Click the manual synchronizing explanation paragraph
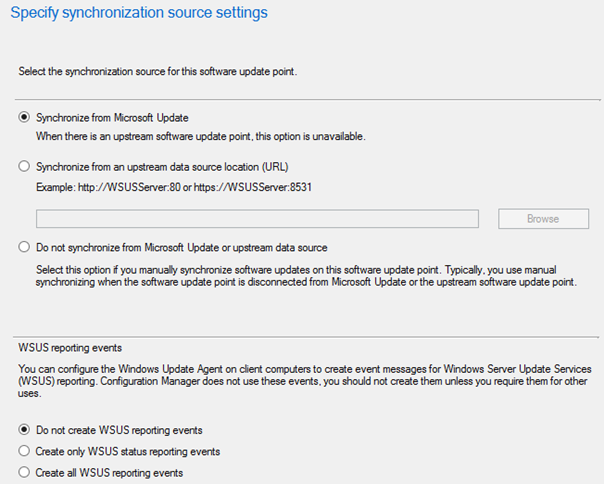The height and width of the screenshot is (484, 604). pos(307,276)
